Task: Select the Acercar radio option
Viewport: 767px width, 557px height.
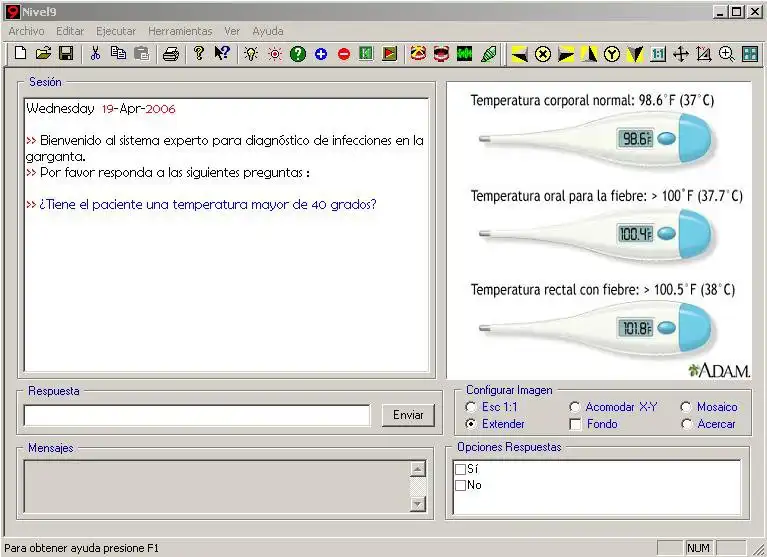Action: click(x=686, y=424)
